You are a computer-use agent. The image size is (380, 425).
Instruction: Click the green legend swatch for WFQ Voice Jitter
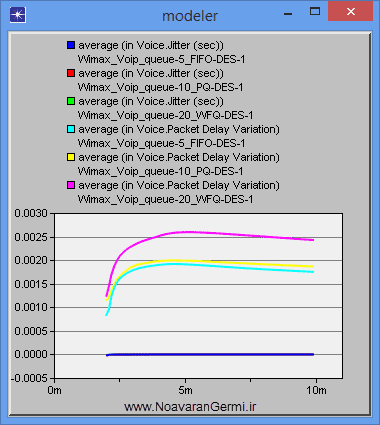pyautogui.click(x=71, y=101)
